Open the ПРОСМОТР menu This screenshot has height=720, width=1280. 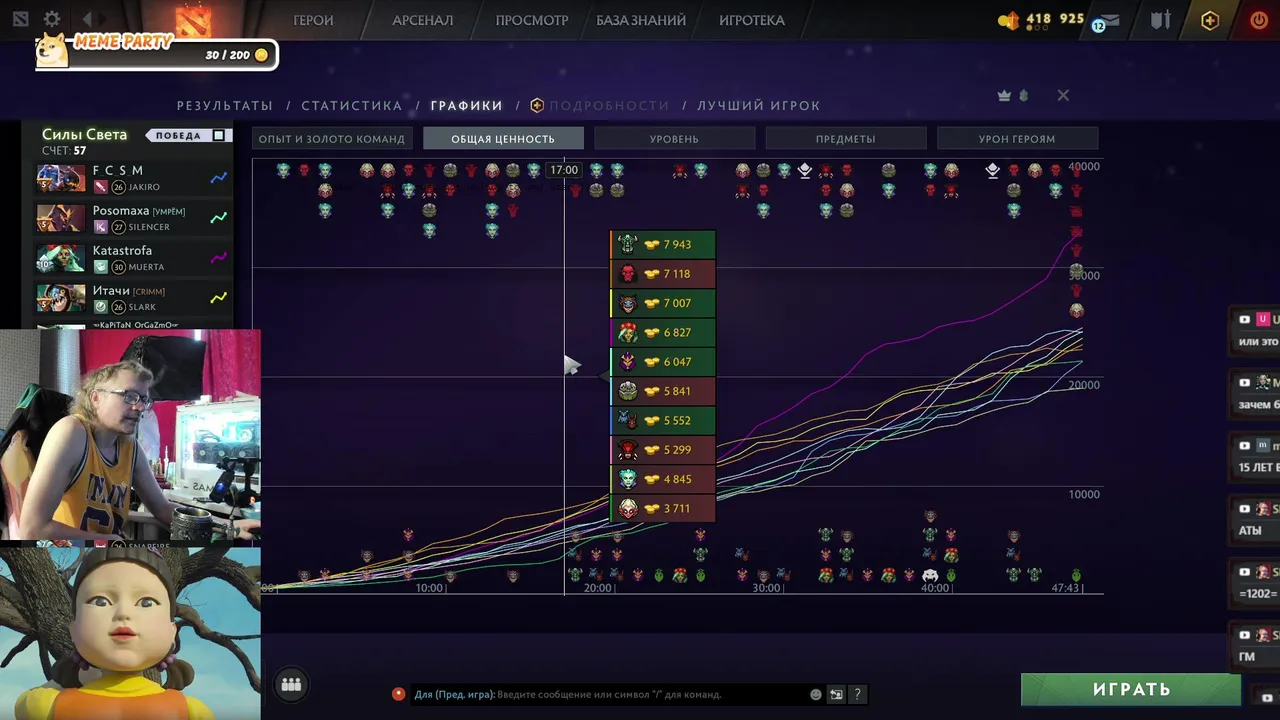tap(532, 20)
